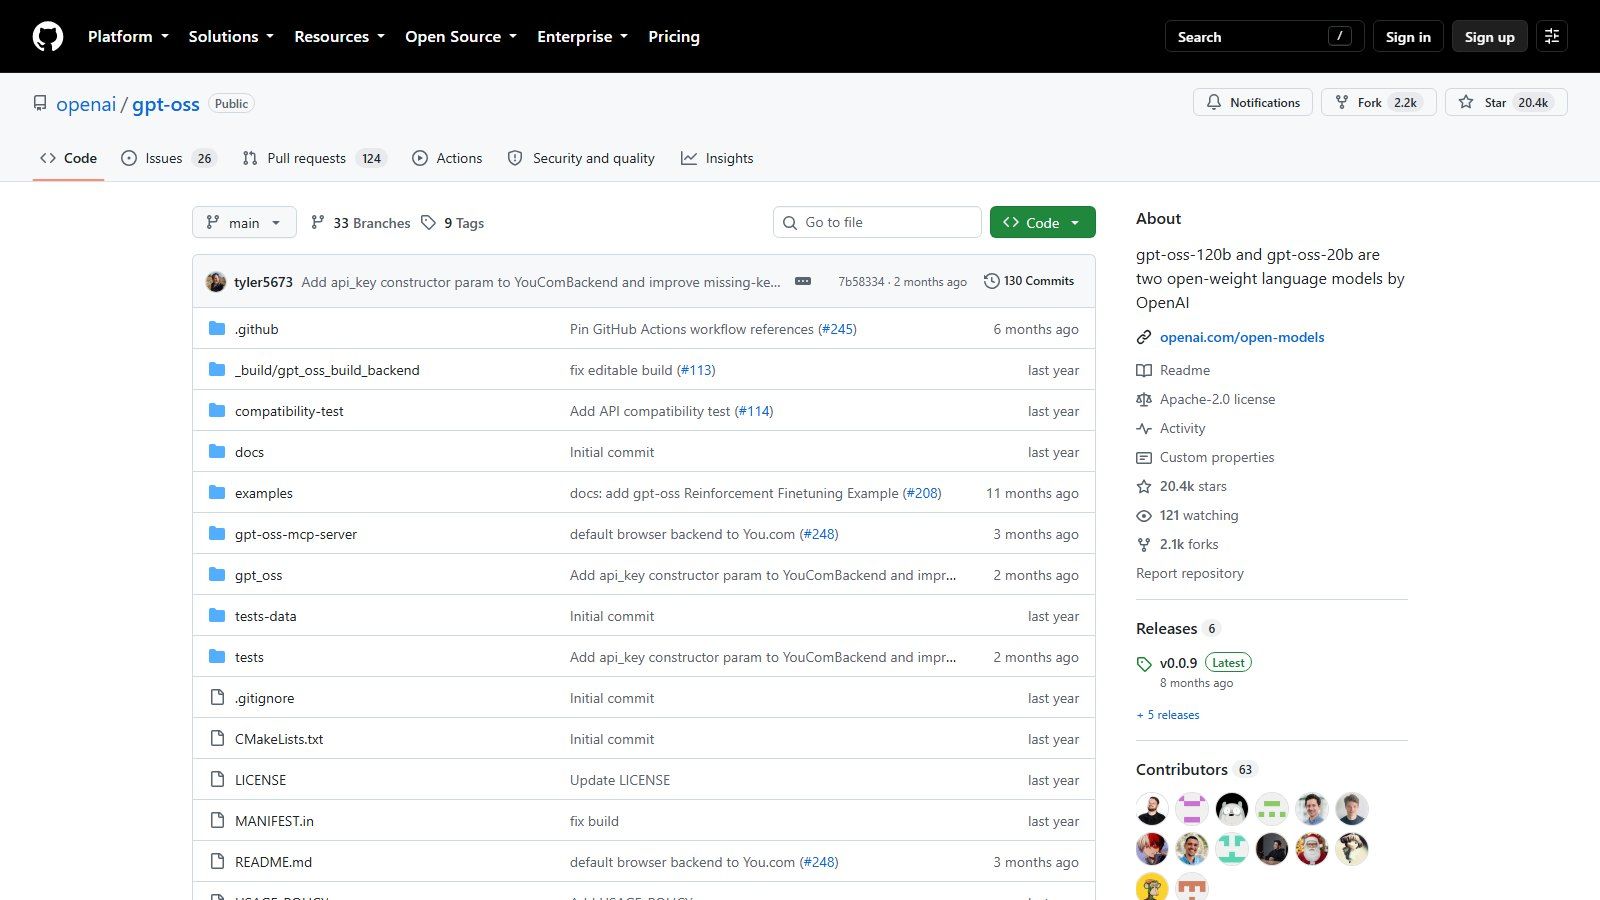Click the .gitignore file icon
This screenshot has height=900, width=1600.
217,697
